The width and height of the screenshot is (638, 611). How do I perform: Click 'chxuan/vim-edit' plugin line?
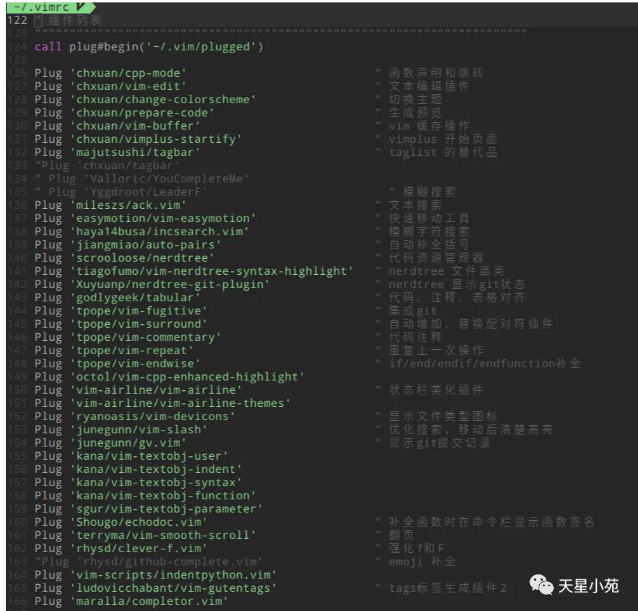pos(110,86)
